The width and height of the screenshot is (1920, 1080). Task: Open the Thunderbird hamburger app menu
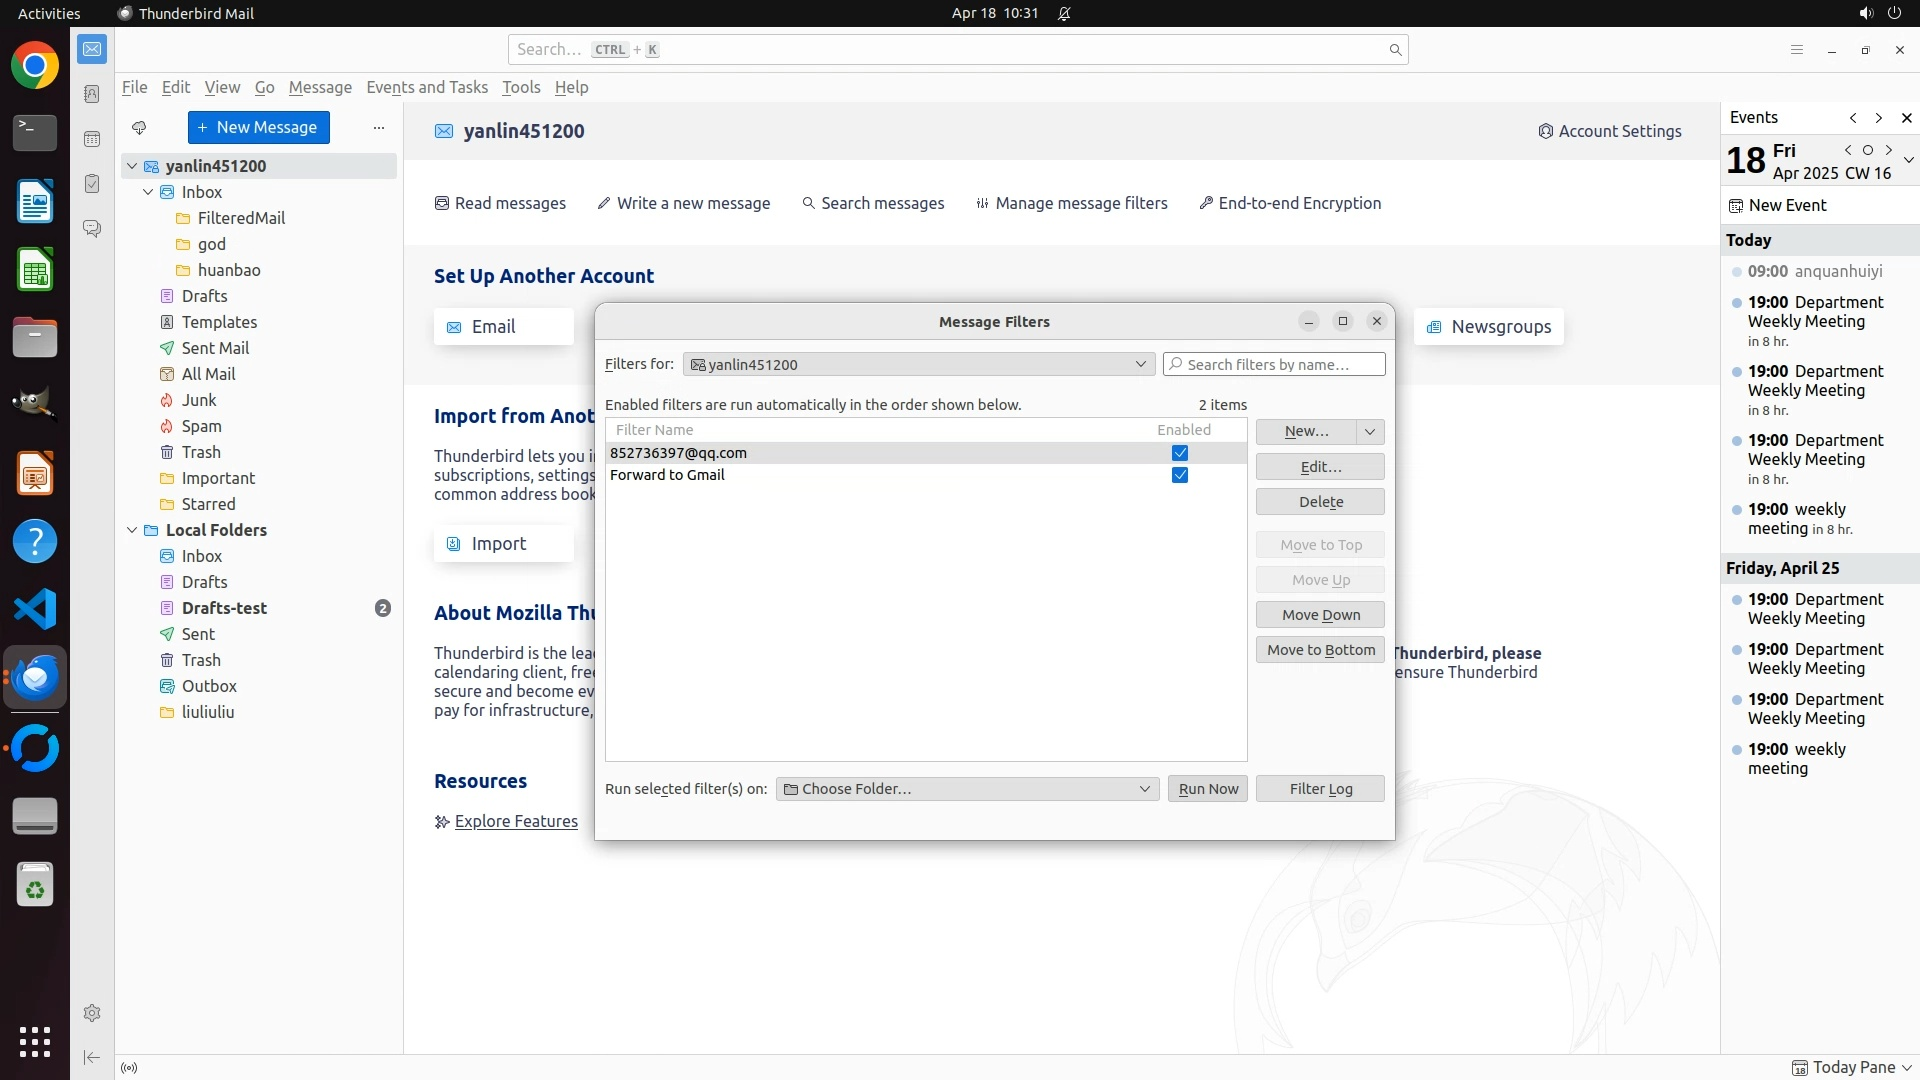pyautogui.click(x=1796, y=50)
